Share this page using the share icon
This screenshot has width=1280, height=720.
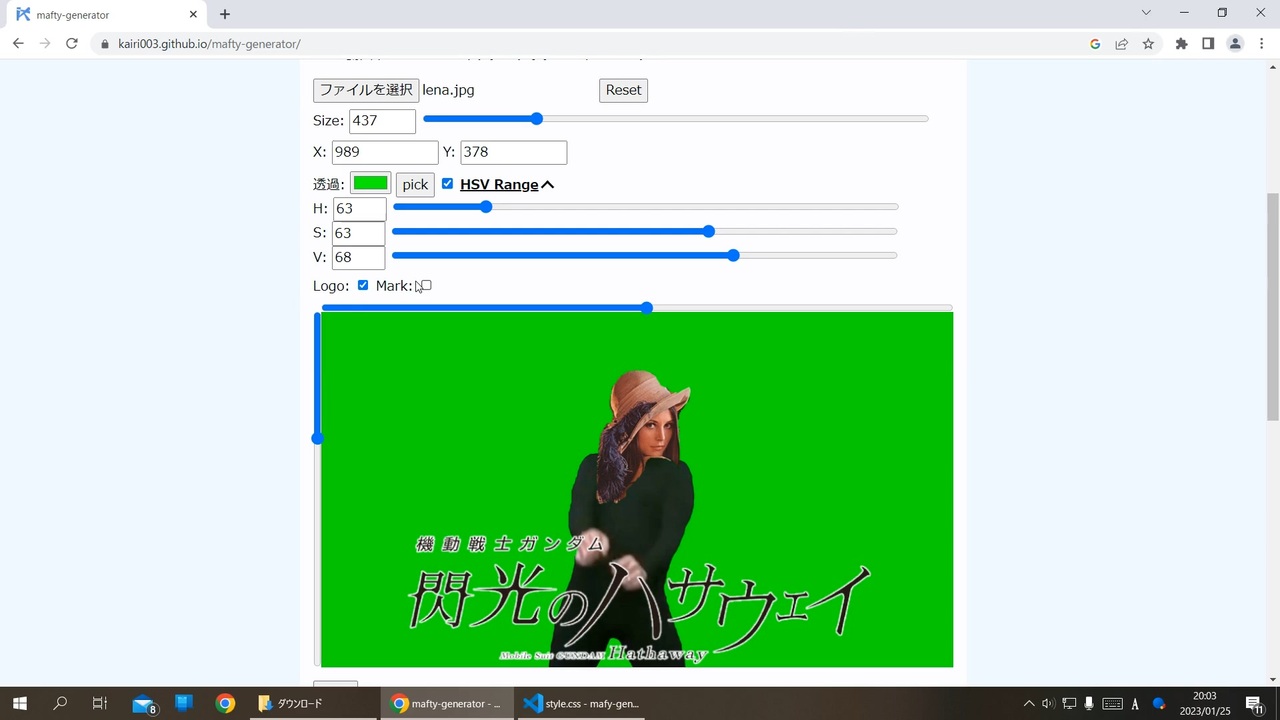click(1122, 44)
